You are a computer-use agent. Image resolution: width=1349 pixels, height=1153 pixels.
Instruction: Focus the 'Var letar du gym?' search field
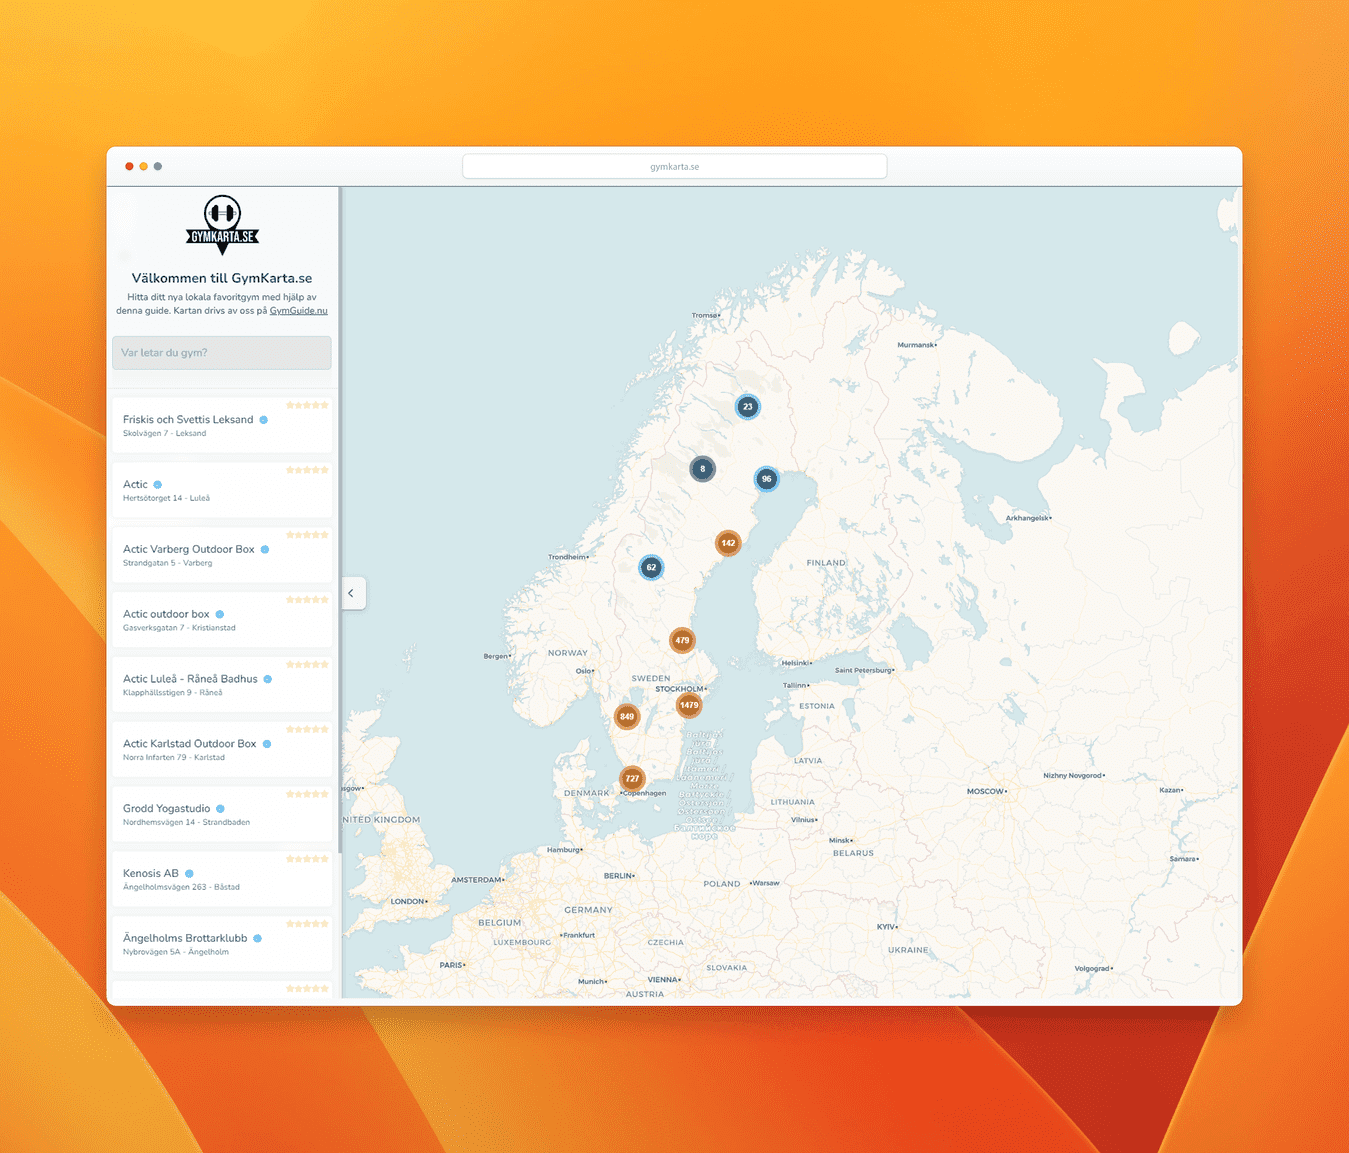click(221, 353)
